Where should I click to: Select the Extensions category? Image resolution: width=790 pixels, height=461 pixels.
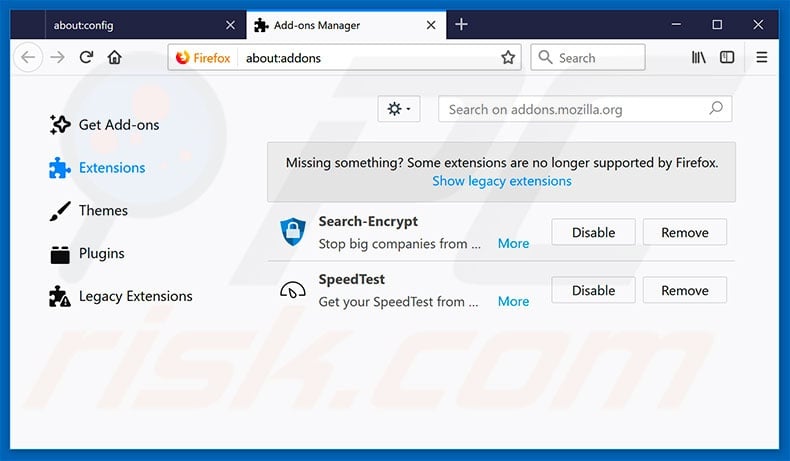point(97,168)
